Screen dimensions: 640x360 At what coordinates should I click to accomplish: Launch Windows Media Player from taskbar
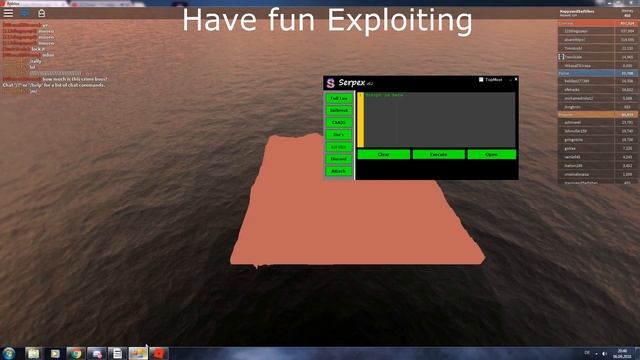[x=55, y=353]
